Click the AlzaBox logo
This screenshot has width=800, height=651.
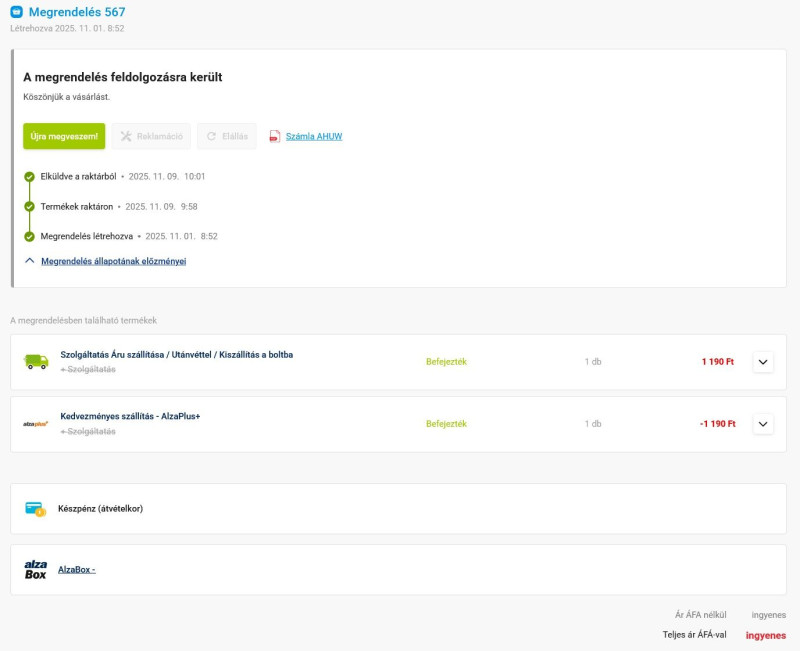pos(36,570)
